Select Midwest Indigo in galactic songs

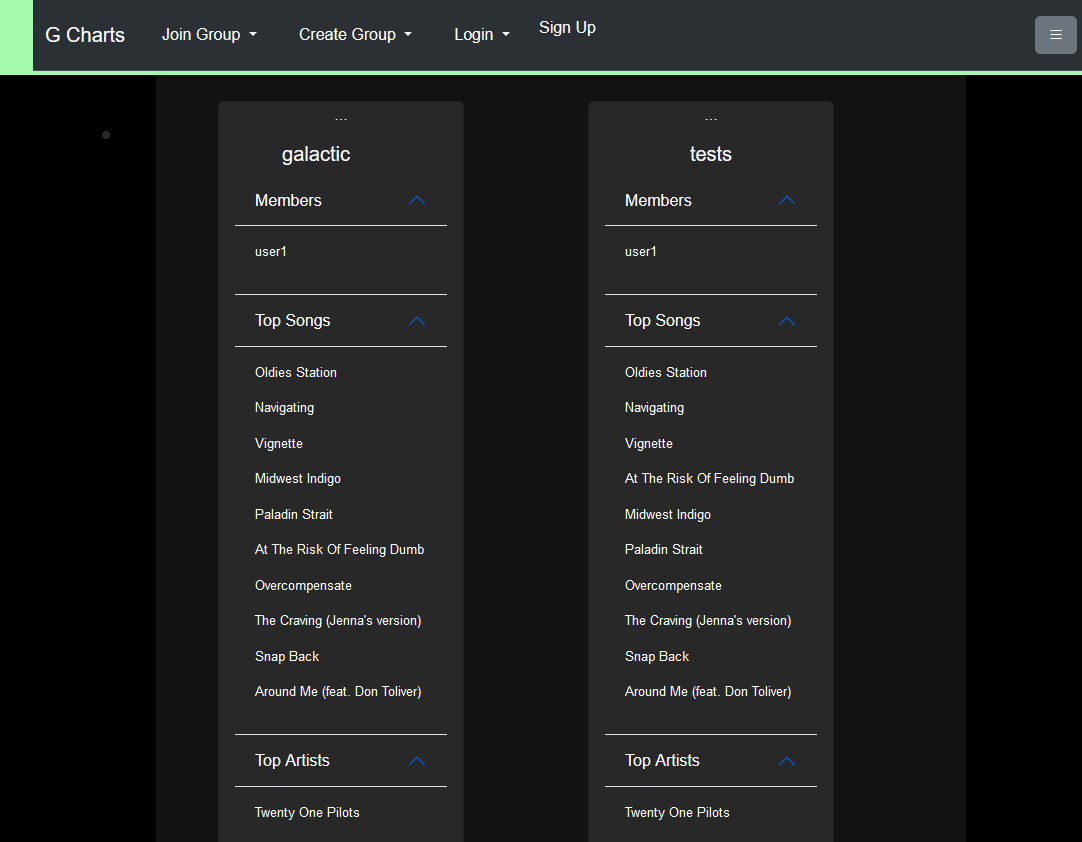(x=298, y=479)
